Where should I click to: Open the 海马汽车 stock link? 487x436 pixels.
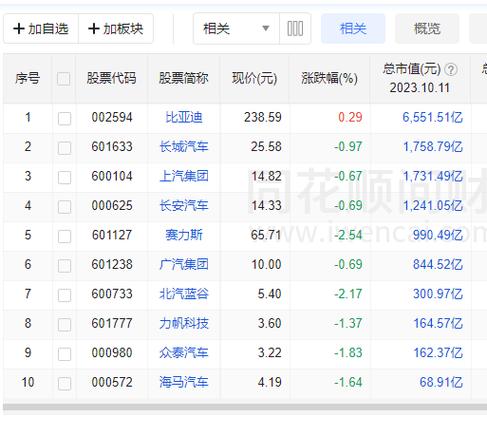click(x=184, y=382)
